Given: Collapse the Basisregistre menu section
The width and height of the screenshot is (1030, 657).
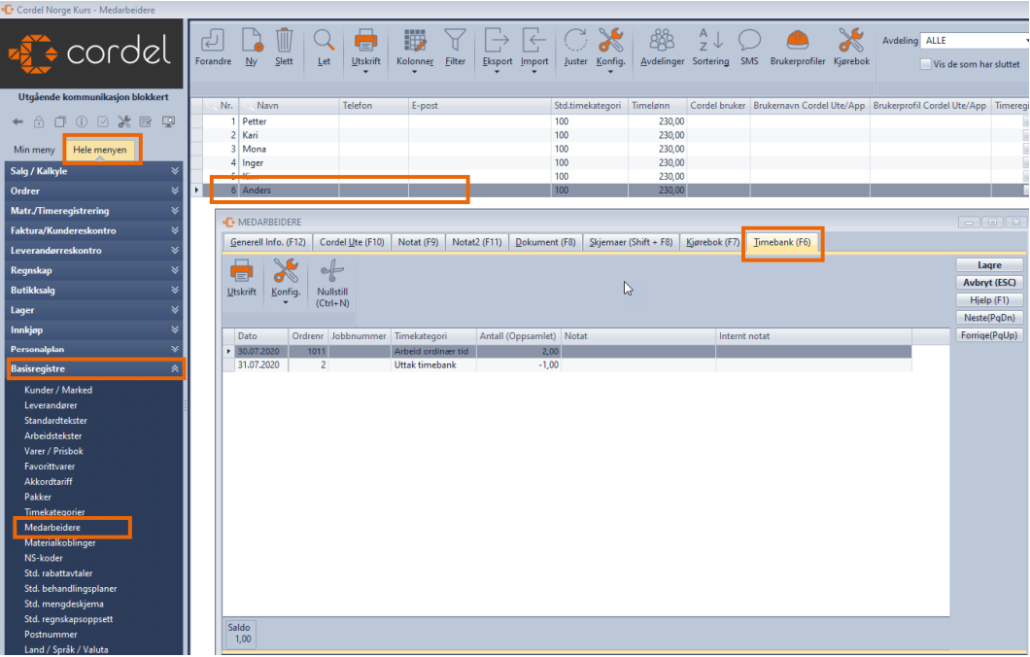Looking at the screenshot, I should point(94,369).
